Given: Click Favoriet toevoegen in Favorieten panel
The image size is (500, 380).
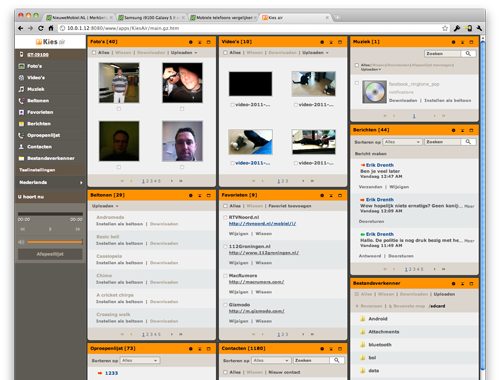Looking at the screenshot, I should tap(290, 206).
